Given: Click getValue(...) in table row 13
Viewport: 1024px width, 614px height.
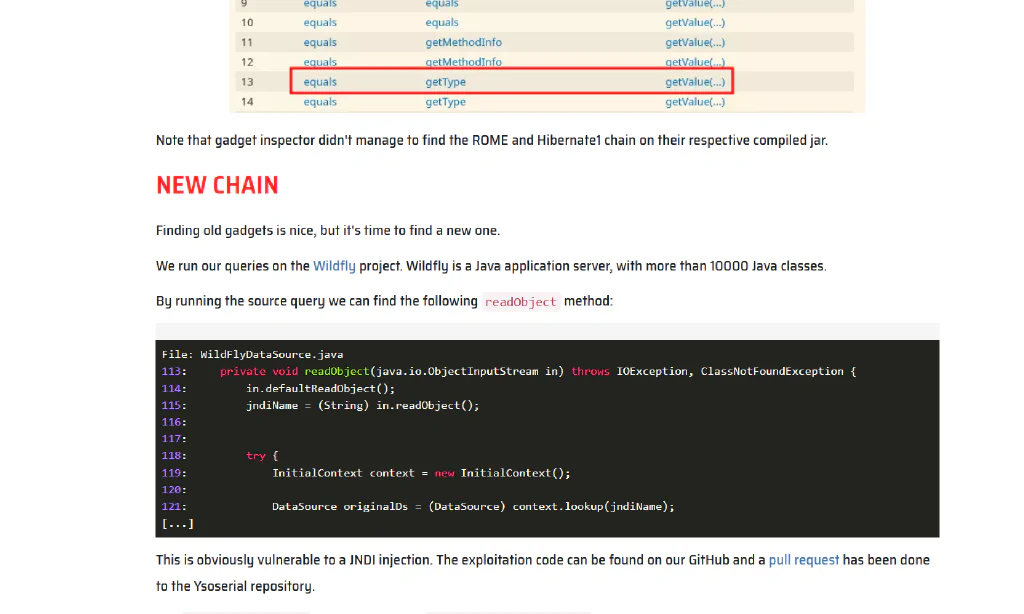Looking at the screenshot, I should pos(695,82).
